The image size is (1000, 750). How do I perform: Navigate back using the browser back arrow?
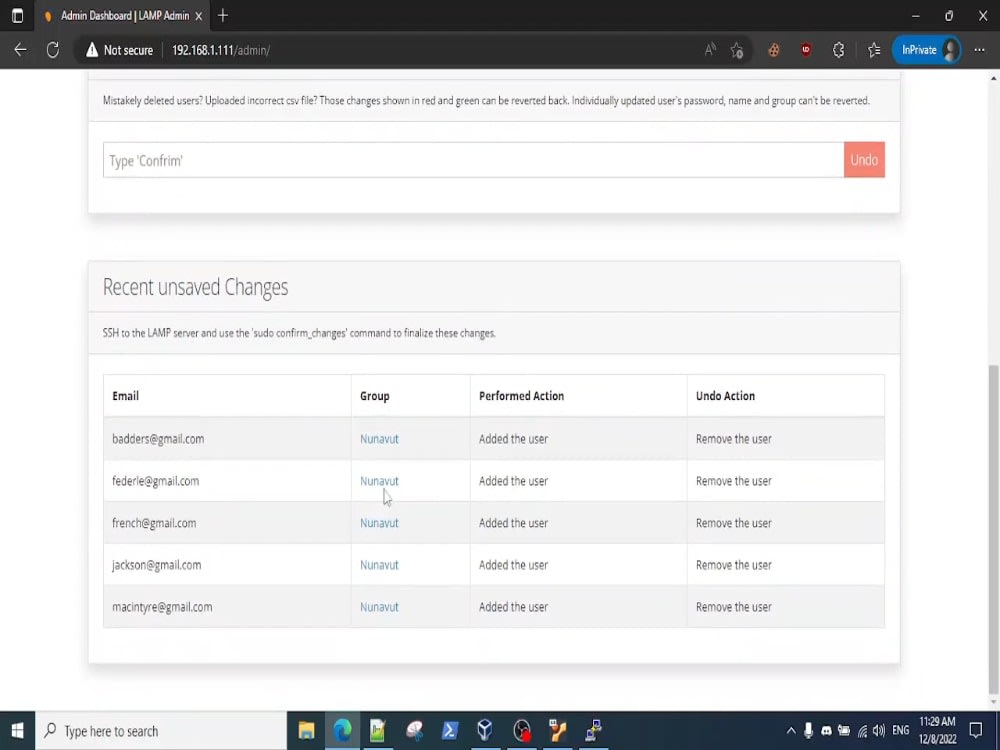(20, 49)
